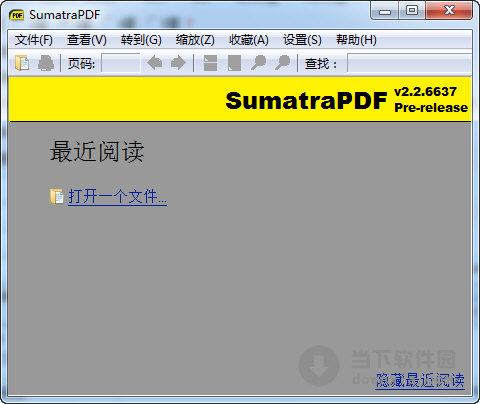This screenshot has height=404, width=480.
Task: Go to previous page arrow icon
Action: click(155, 63)
